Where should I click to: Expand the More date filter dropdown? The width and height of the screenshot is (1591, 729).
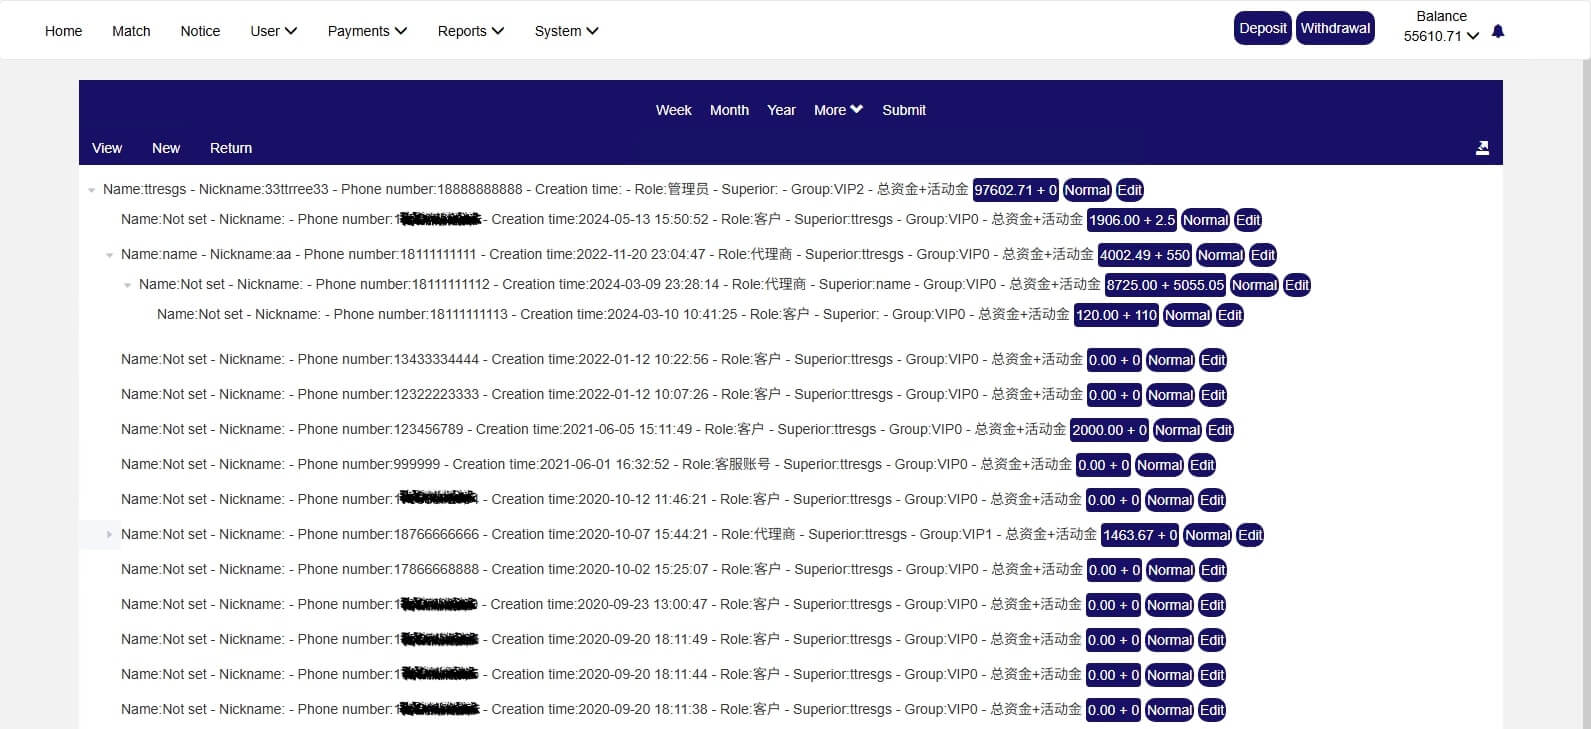(838, 110)
